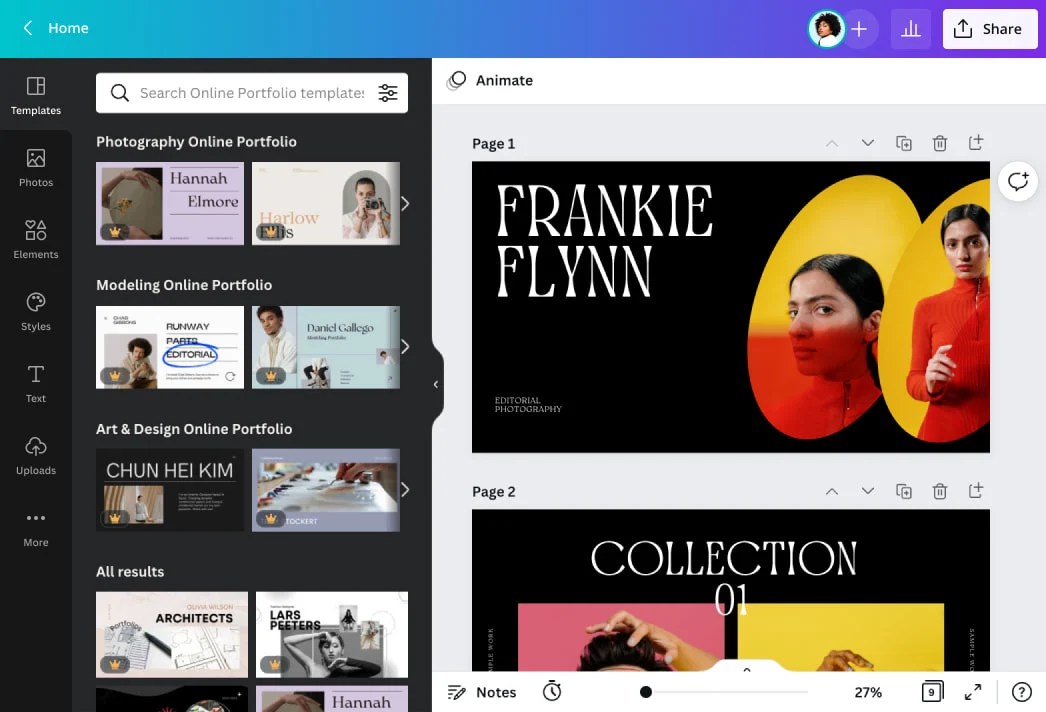
Task: Open search filter options
Action: (388, 92)
